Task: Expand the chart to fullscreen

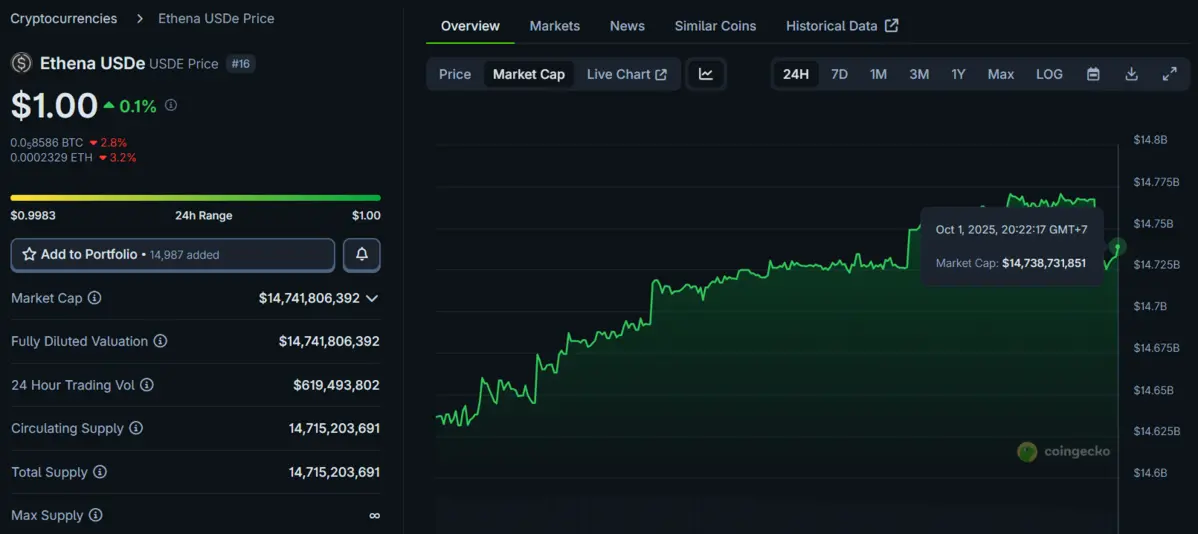Action: pos(1169,74)
